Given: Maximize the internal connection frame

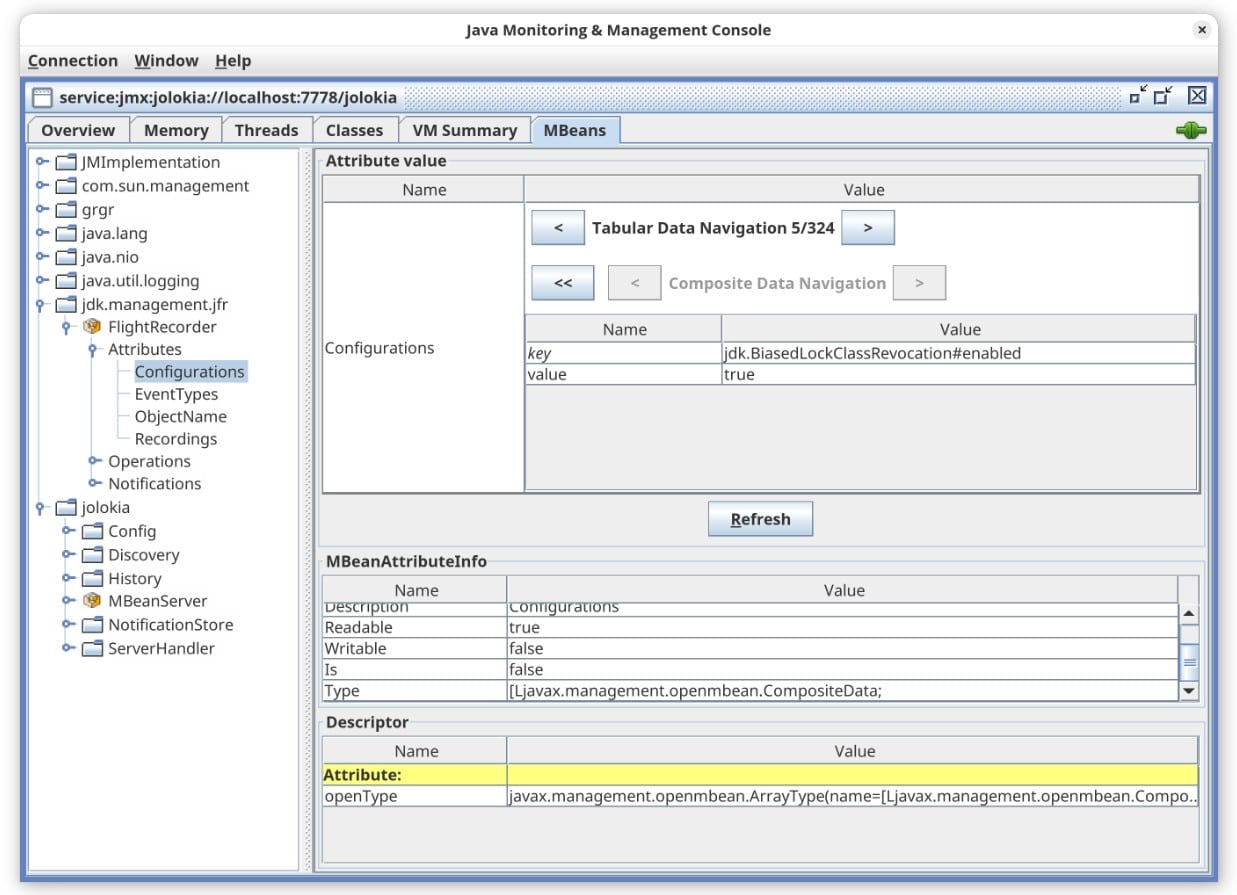Looking at the screenshot, I should point(1163,96).
